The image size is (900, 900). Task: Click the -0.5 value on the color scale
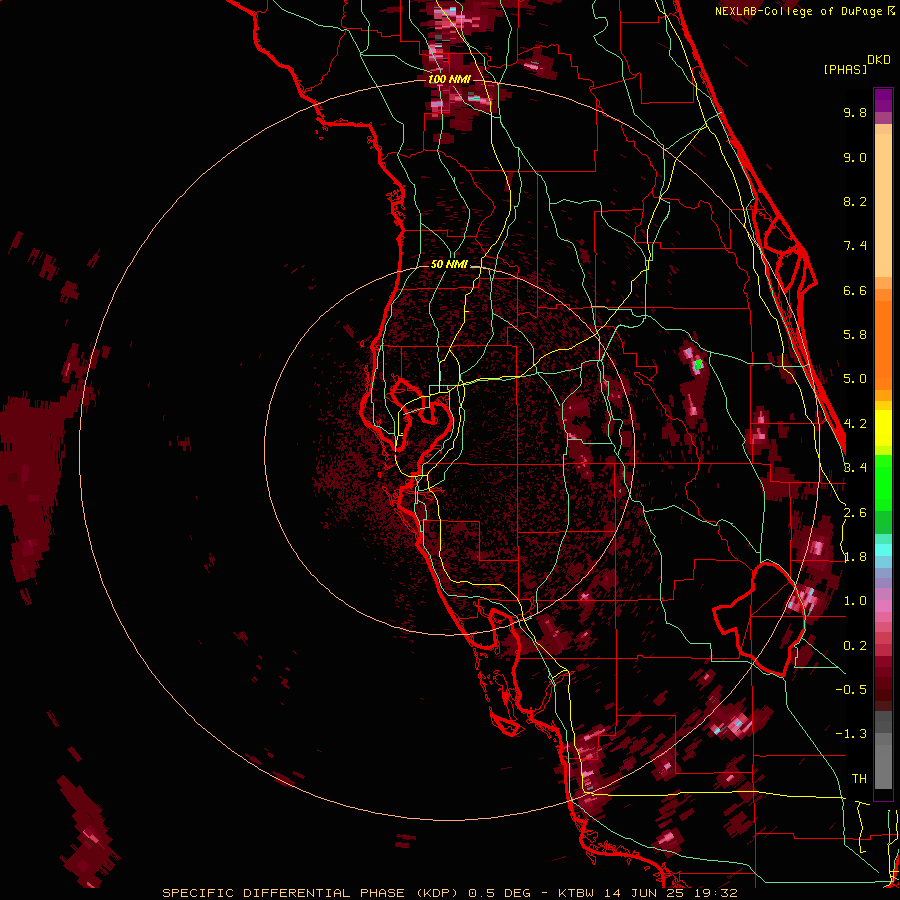coord(851,690)
